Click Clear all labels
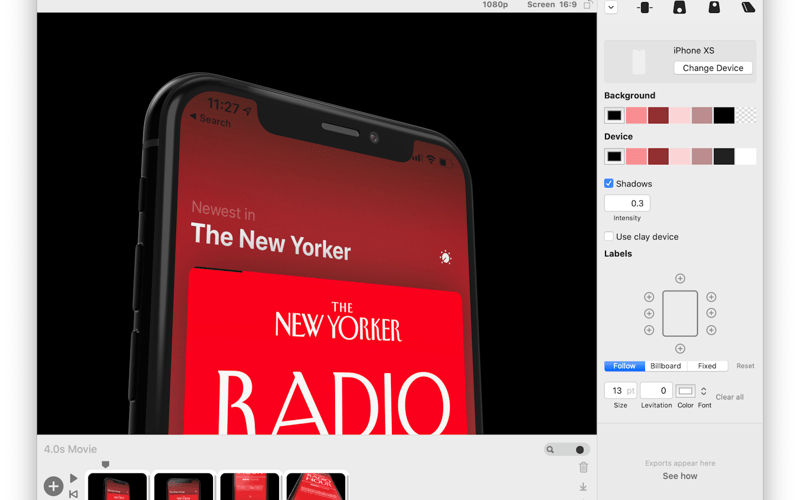800x500 pixels. 729,397
